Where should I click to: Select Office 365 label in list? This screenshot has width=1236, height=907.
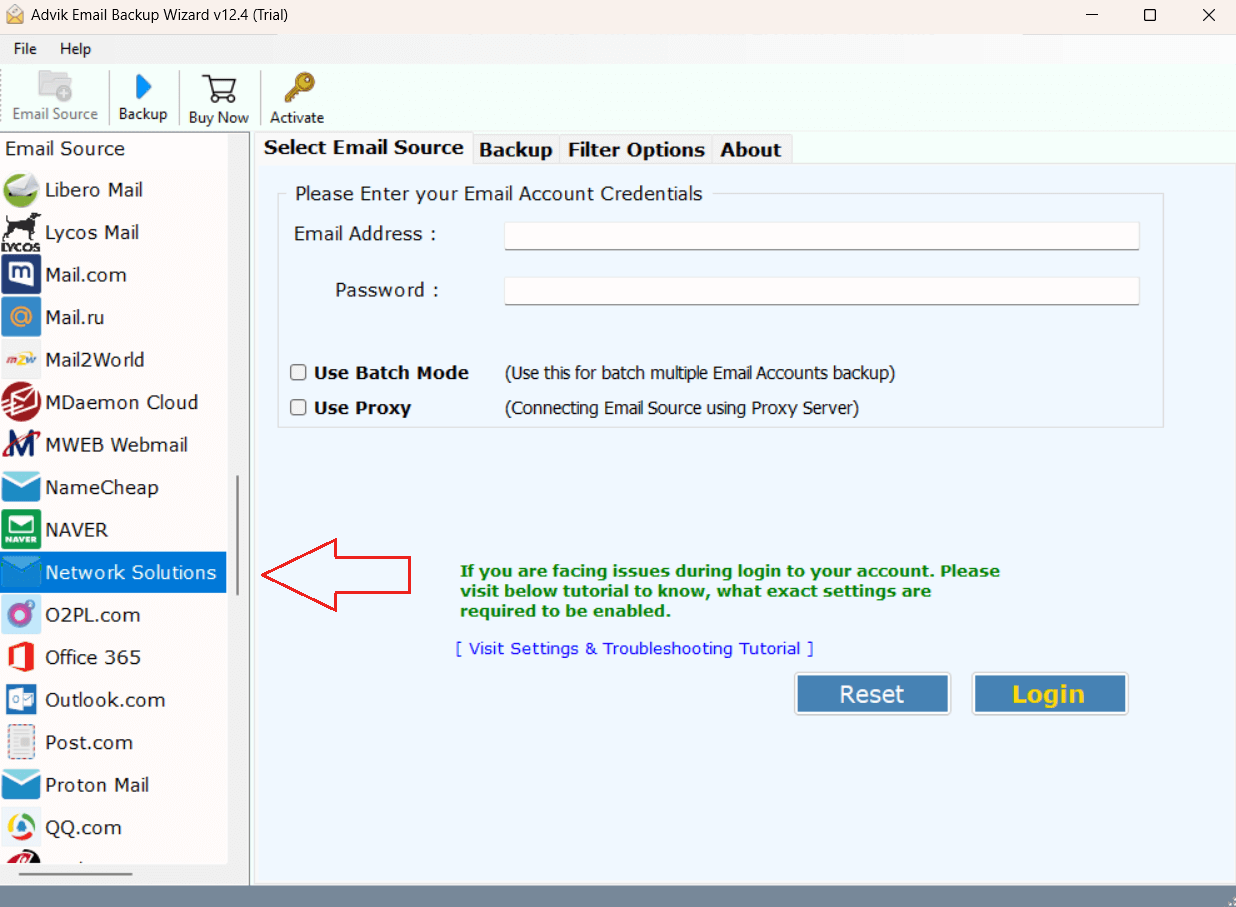pos(93,657)
